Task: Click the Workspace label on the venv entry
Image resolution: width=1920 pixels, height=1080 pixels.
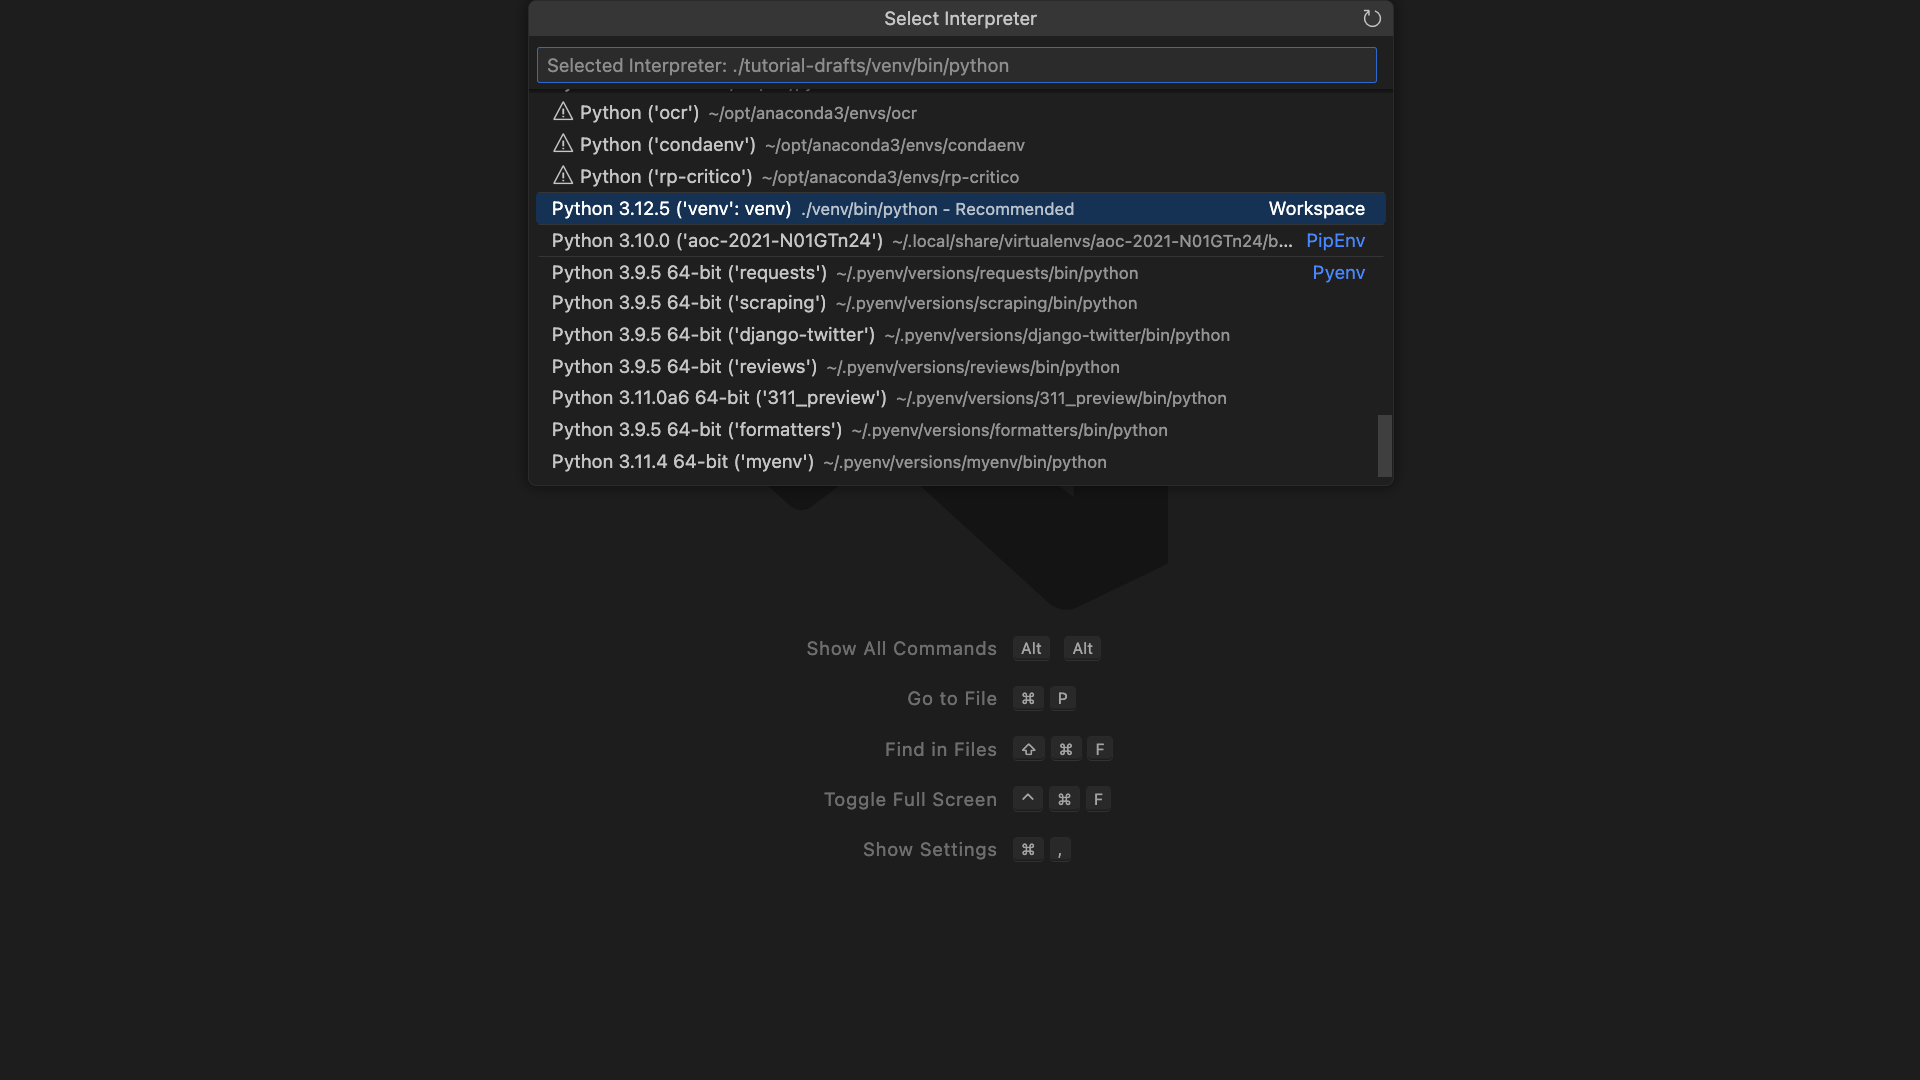Action: click(1316, 208)
